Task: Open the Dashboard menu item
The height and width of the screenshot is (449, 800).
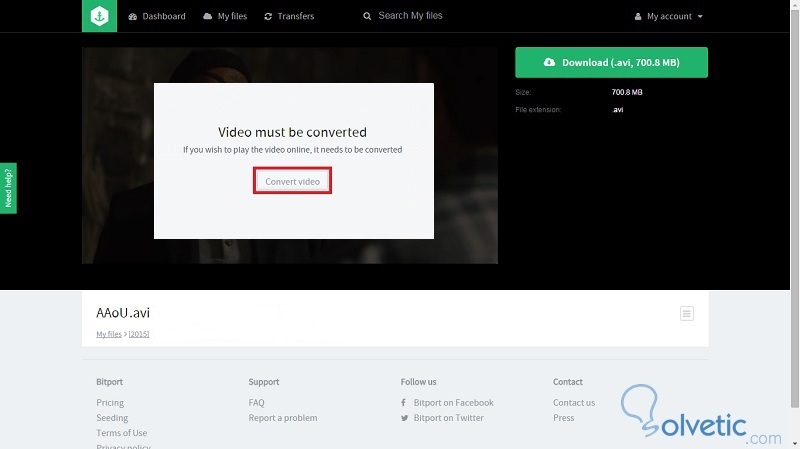Action: [157, 16]
